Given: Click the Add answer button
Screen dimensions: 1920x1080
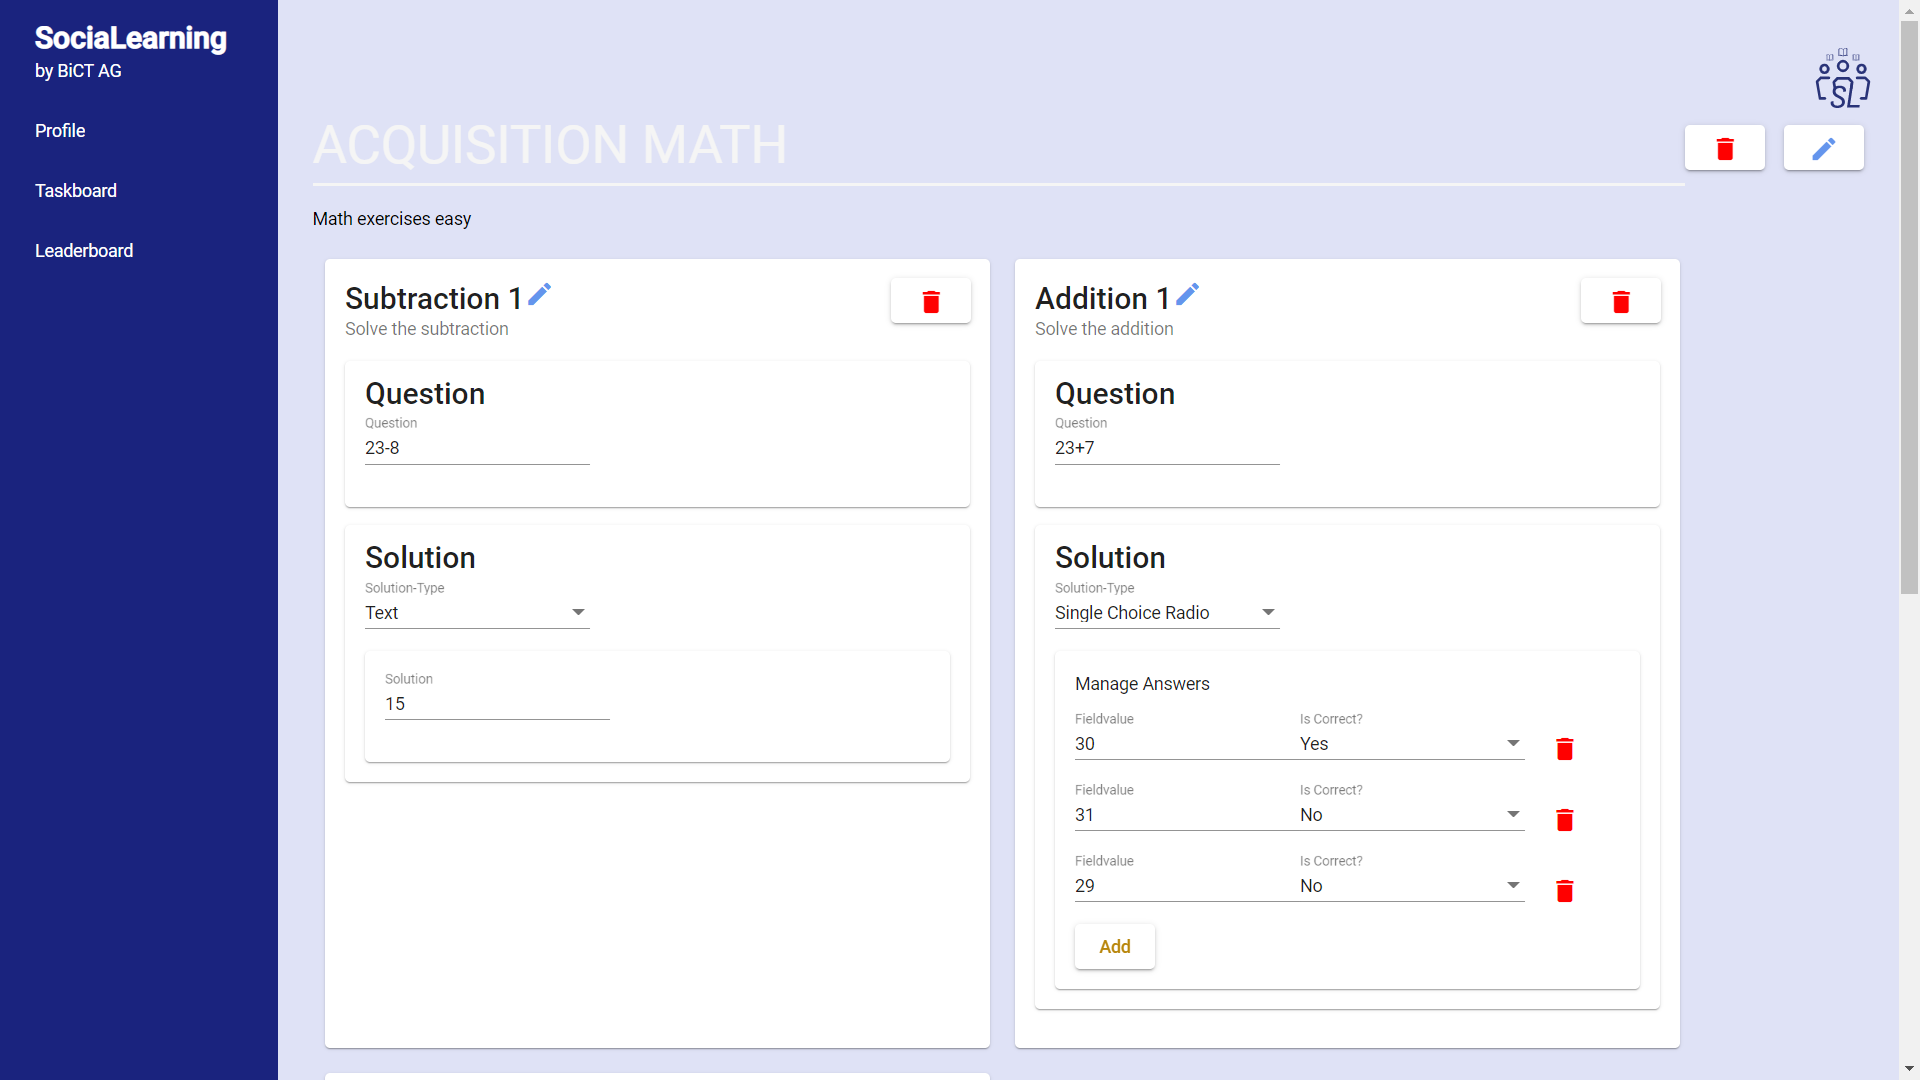Looking at the screenshot, I should click(1114, 946).
